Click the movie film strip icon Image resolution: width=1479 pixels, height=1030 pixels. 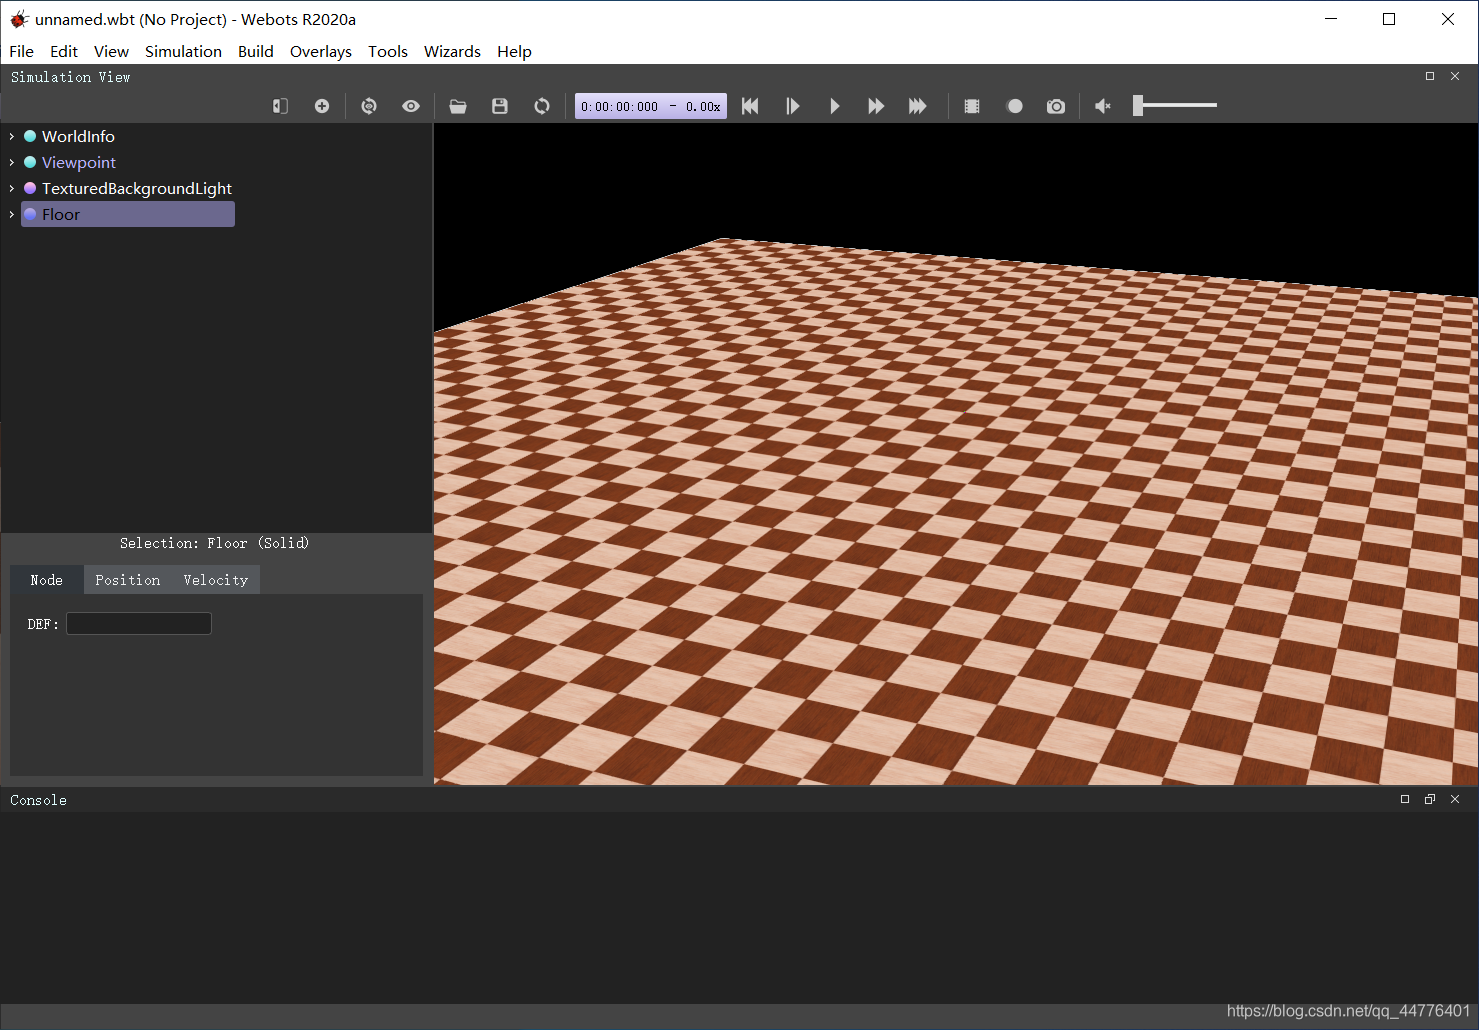click(971, 106)
